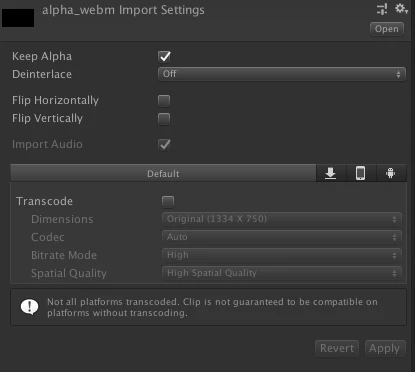
Task: Click the Transcode label
Action: [44, 201]
